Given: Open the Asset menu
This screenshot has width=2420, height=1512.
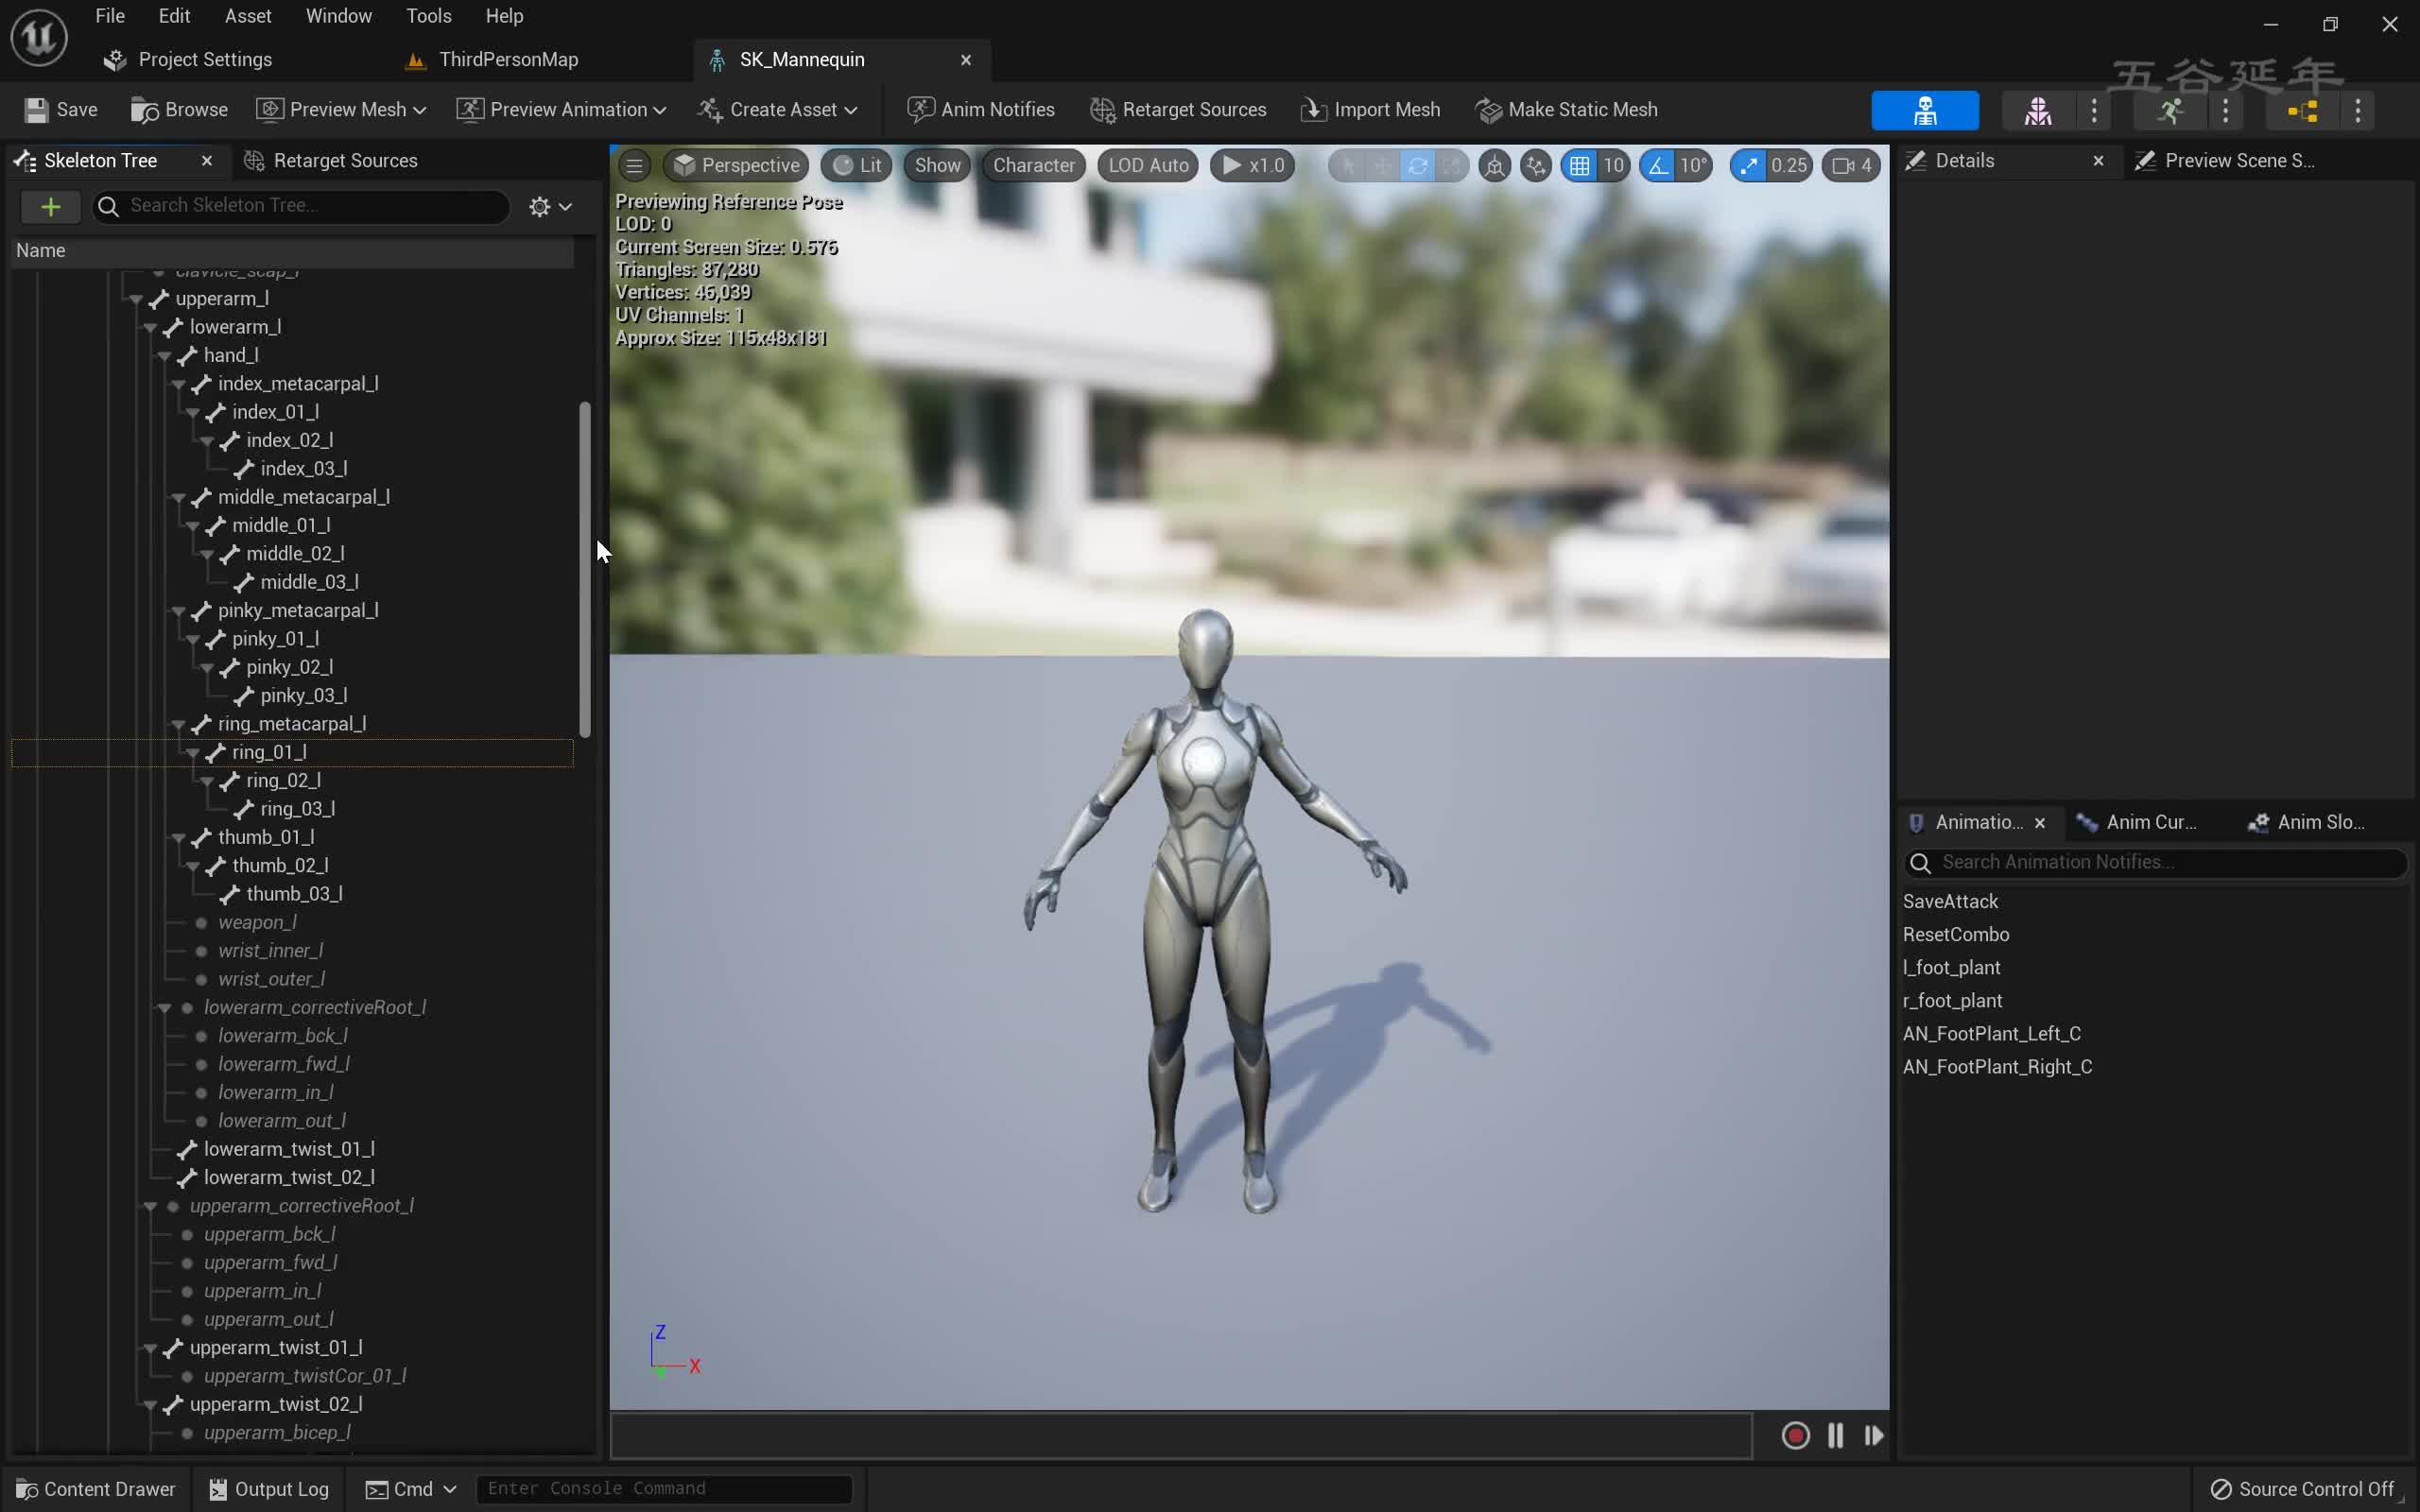Looking at the screenshot, I should point(247,16).
